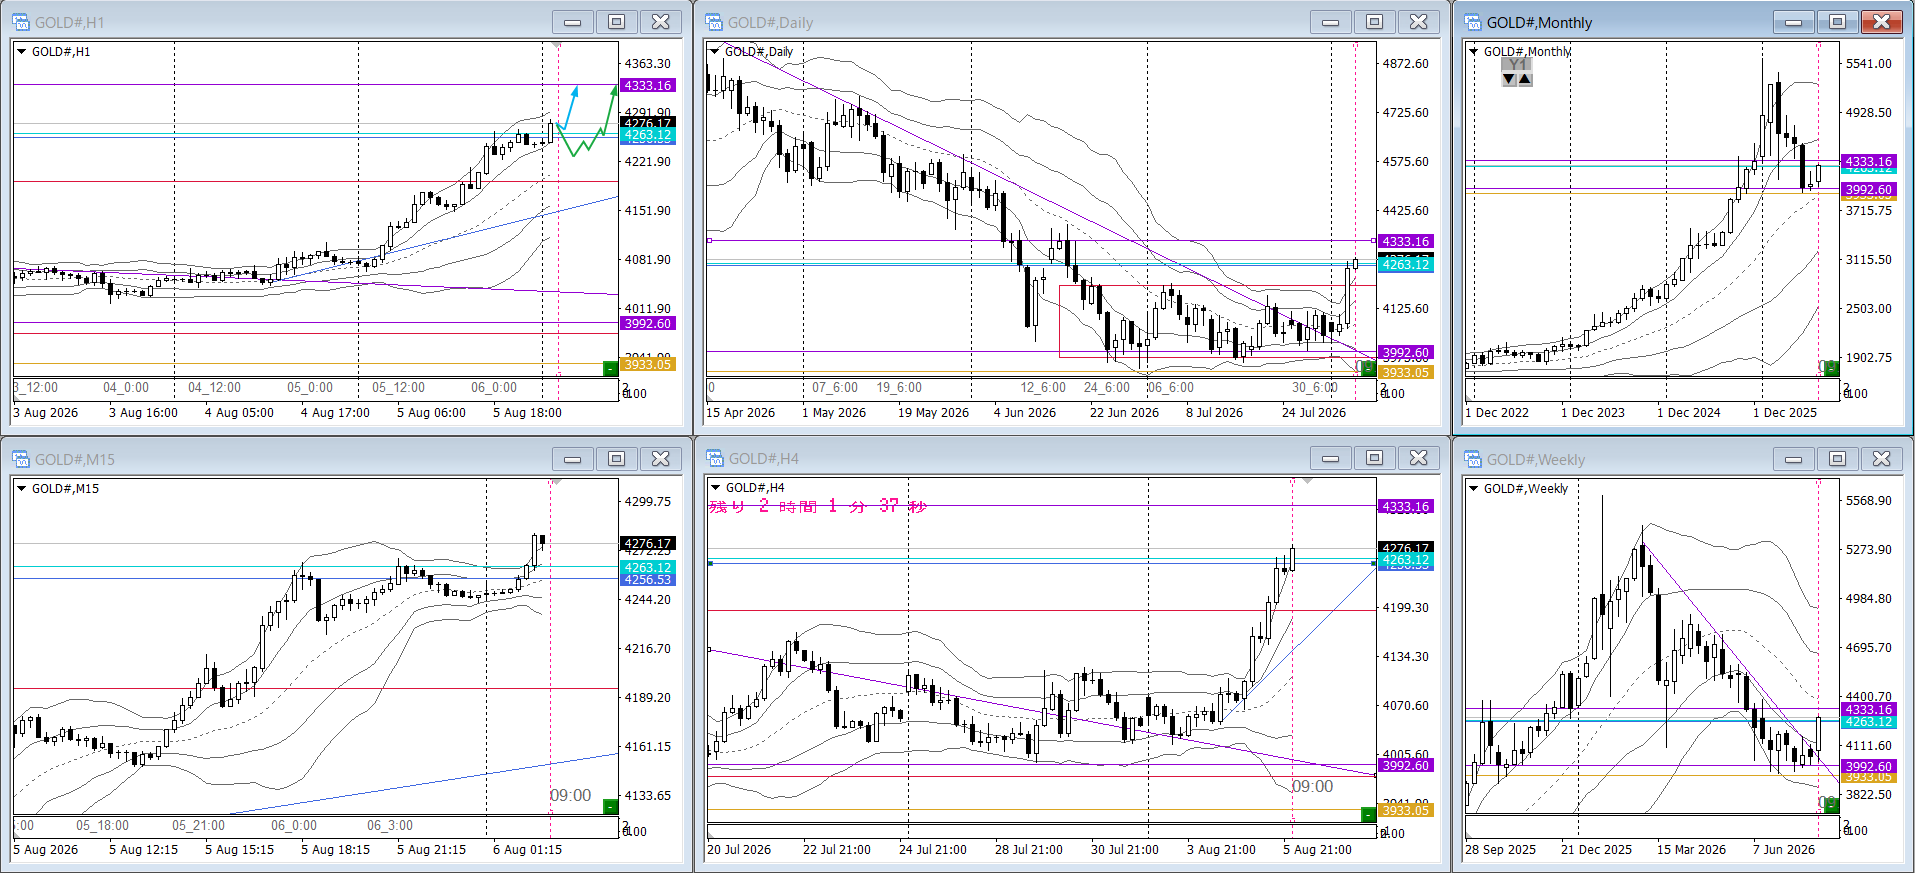Image resolution: width=1915 pixels, height=873 pixels.
Task: Click the chart shift marker atop the H4 chart
Action: (x=1307, y=481)
